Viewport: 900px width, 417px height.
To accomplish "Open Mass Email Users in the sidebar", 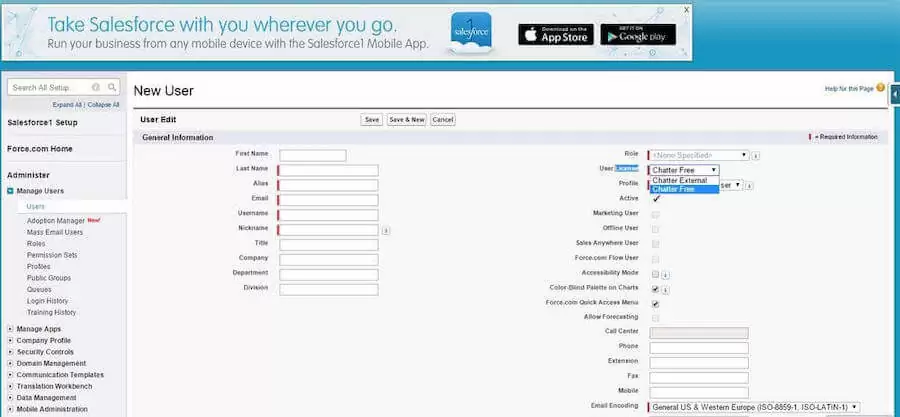I will coord(55,232).
